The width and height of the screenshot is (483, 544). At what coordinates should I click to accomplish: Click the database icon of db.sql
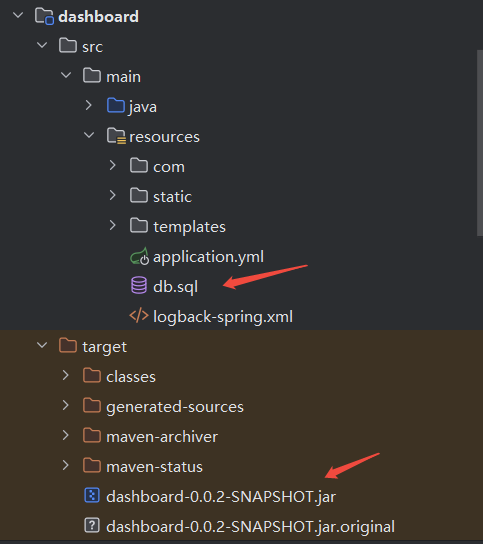[139, 286]
